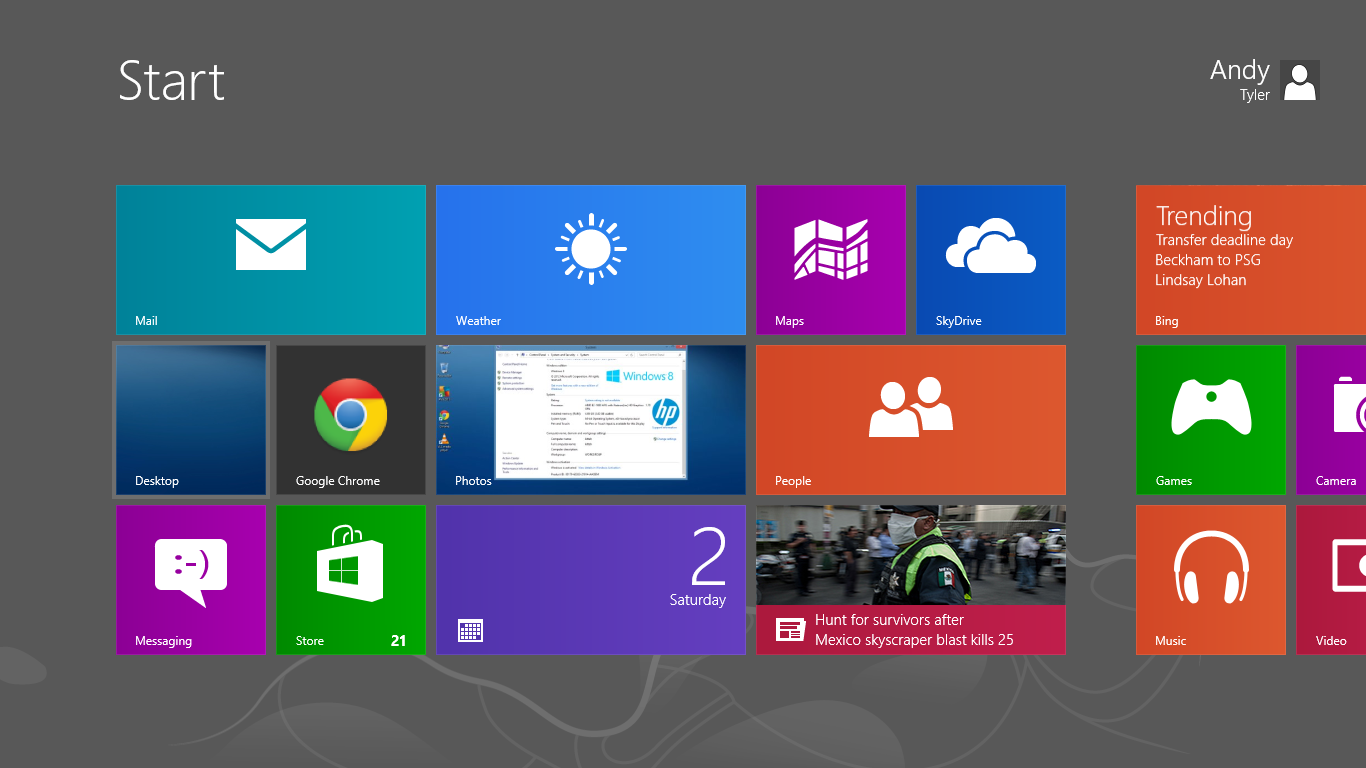Open the Store shopping bag tile
Screen dimensions: 1366x768
pos(351,580)
